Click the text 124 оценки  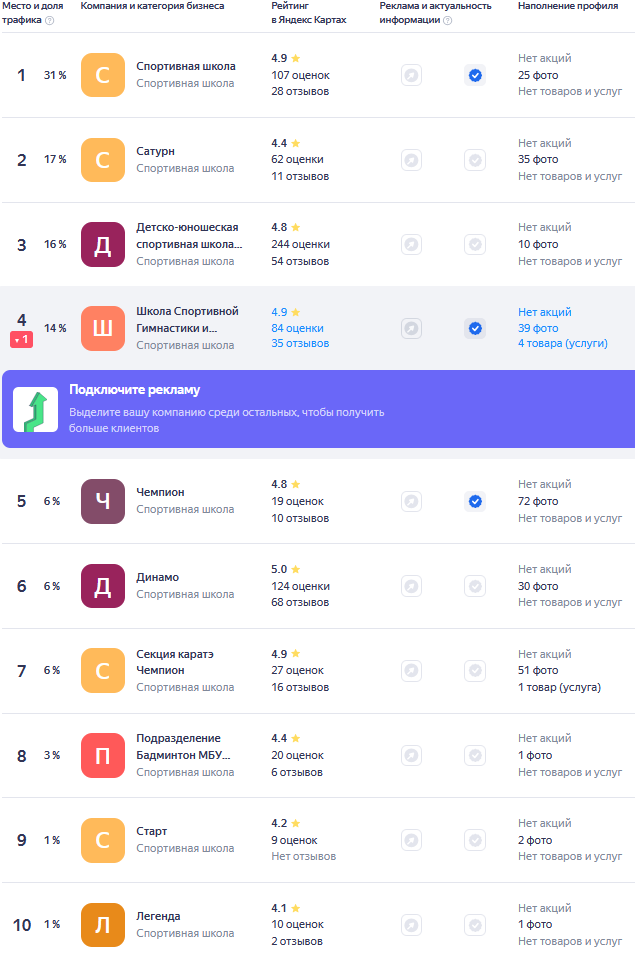coord(300,586)
